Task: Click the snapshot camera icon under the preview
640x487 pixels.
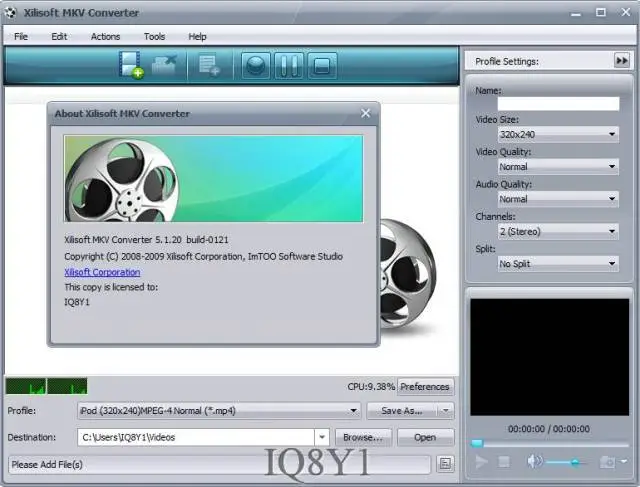Action: pyautogui.click(x=607, y=462)
